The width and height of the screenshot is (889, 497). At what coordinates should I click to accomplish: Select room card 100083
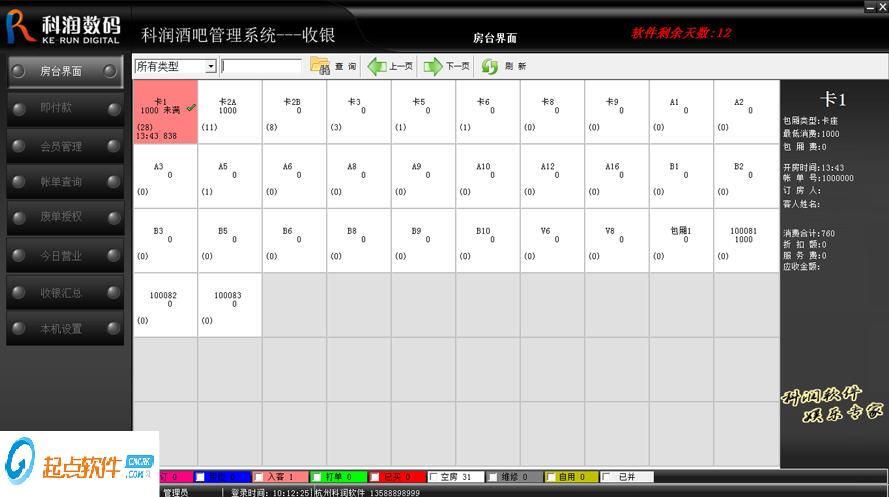pyautogui.click(x=230, y=305)
